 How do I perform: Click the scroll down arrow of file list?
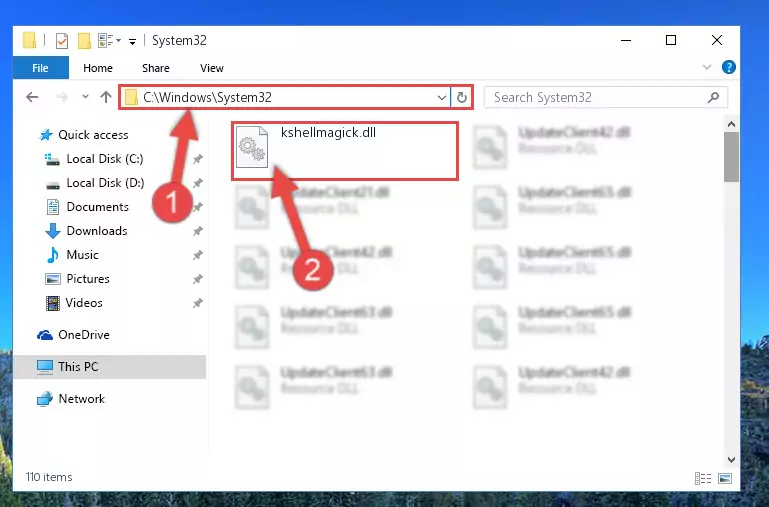coord(731,459)
